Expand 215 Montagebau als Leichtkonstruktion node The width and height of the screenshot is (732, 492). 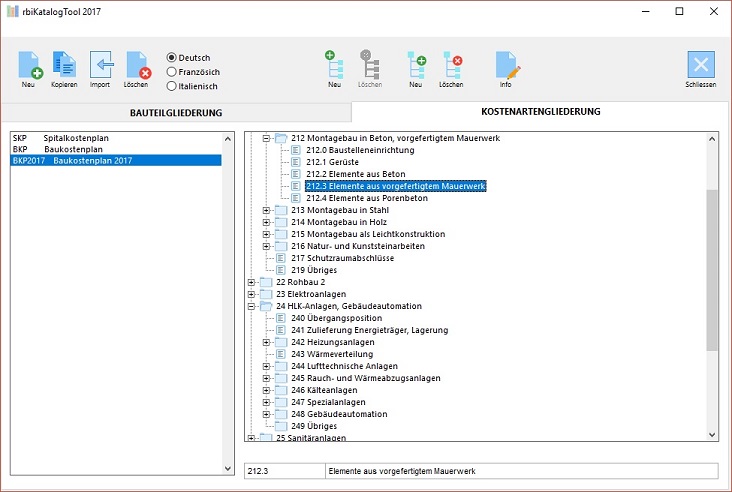(266, 234)
